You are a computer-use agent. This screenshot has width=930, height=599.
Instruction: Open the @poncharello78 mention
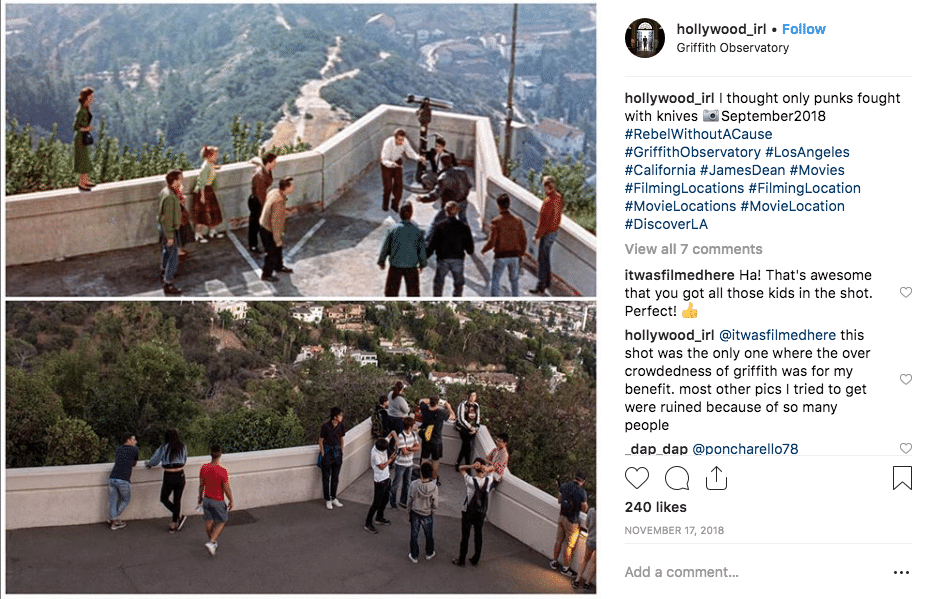pos(745,449)
